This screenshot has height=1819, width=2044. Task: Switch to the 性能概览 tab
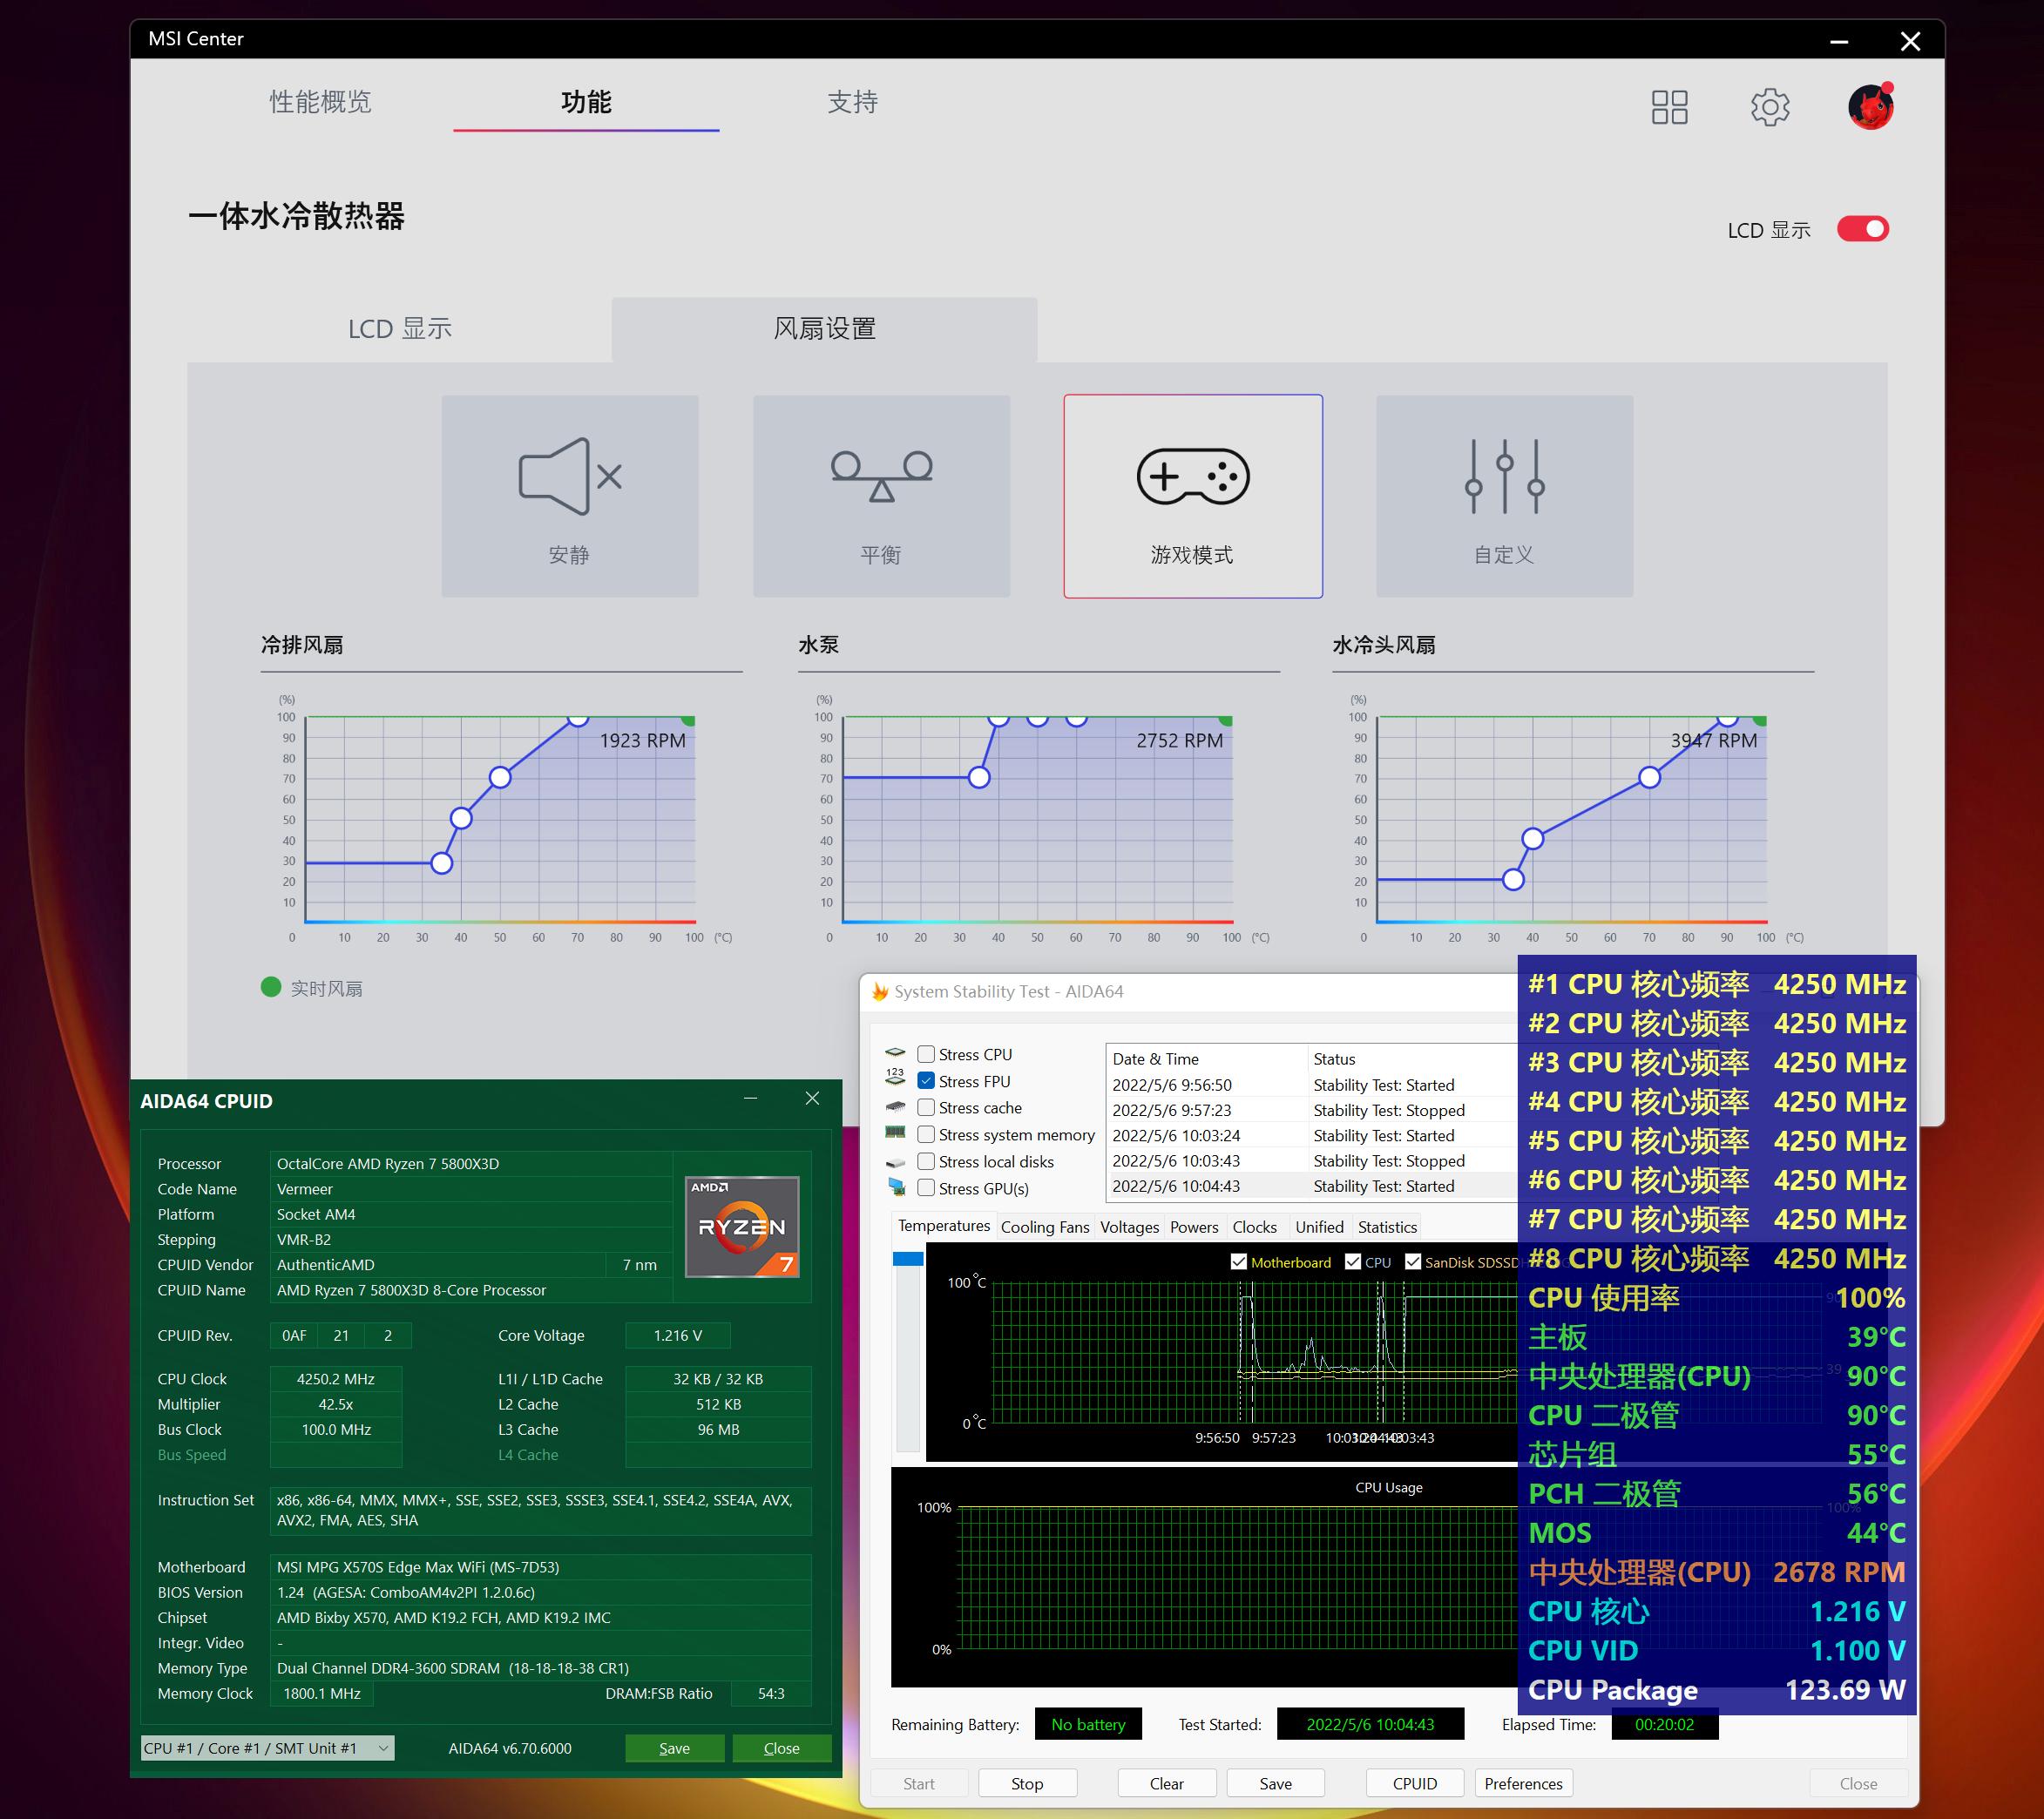click(320, 102)
